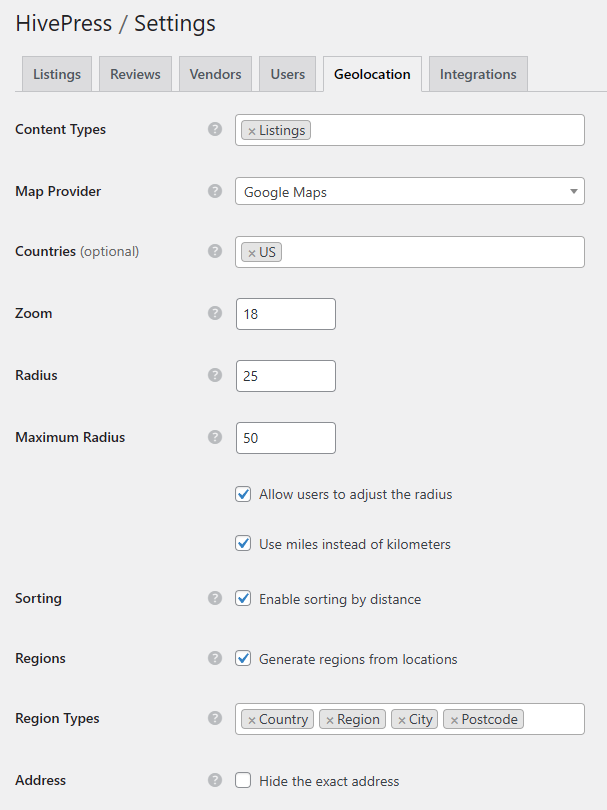Toggle Use miles instead of kilometers
607x810 pixels.
(x=243, y=544)
